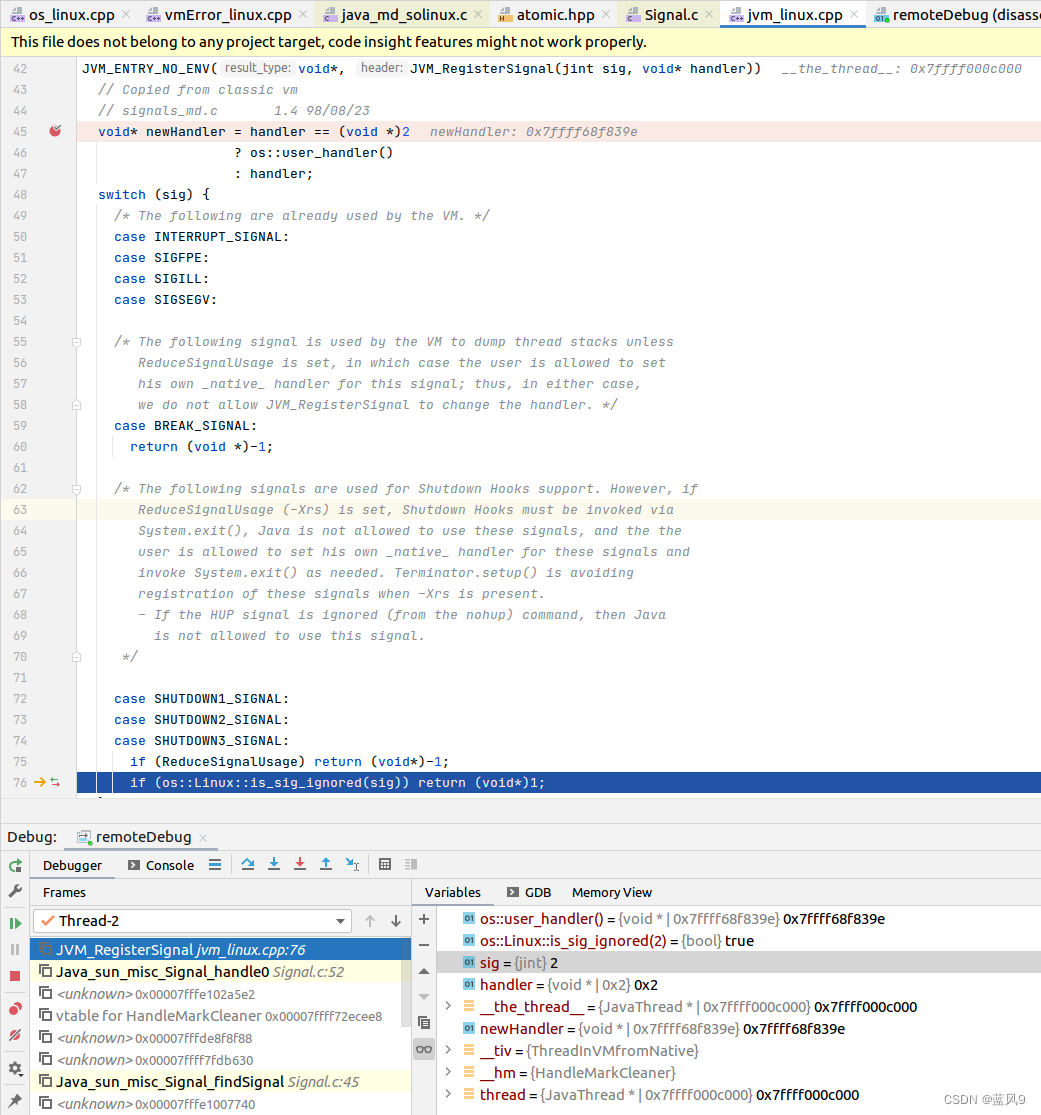This screenshot has width=1041, height=1115.
Task: Pin the debug tab
Action: click(15, 1100)
